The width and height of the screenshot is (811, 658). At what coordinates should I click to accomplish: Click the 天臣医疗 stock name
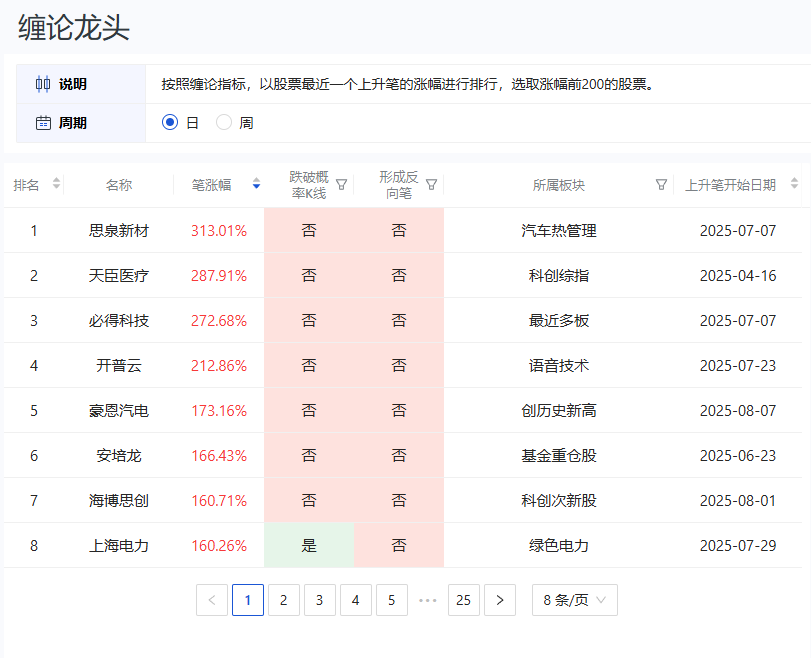tap(120, 275)
